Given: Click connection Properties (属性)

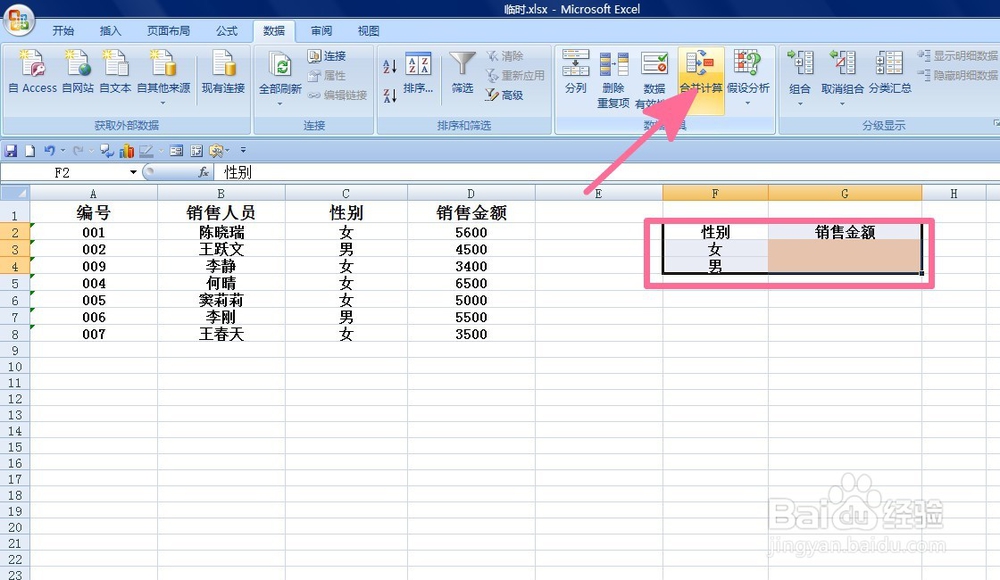Looking at the screenshot, I should 327,75.
